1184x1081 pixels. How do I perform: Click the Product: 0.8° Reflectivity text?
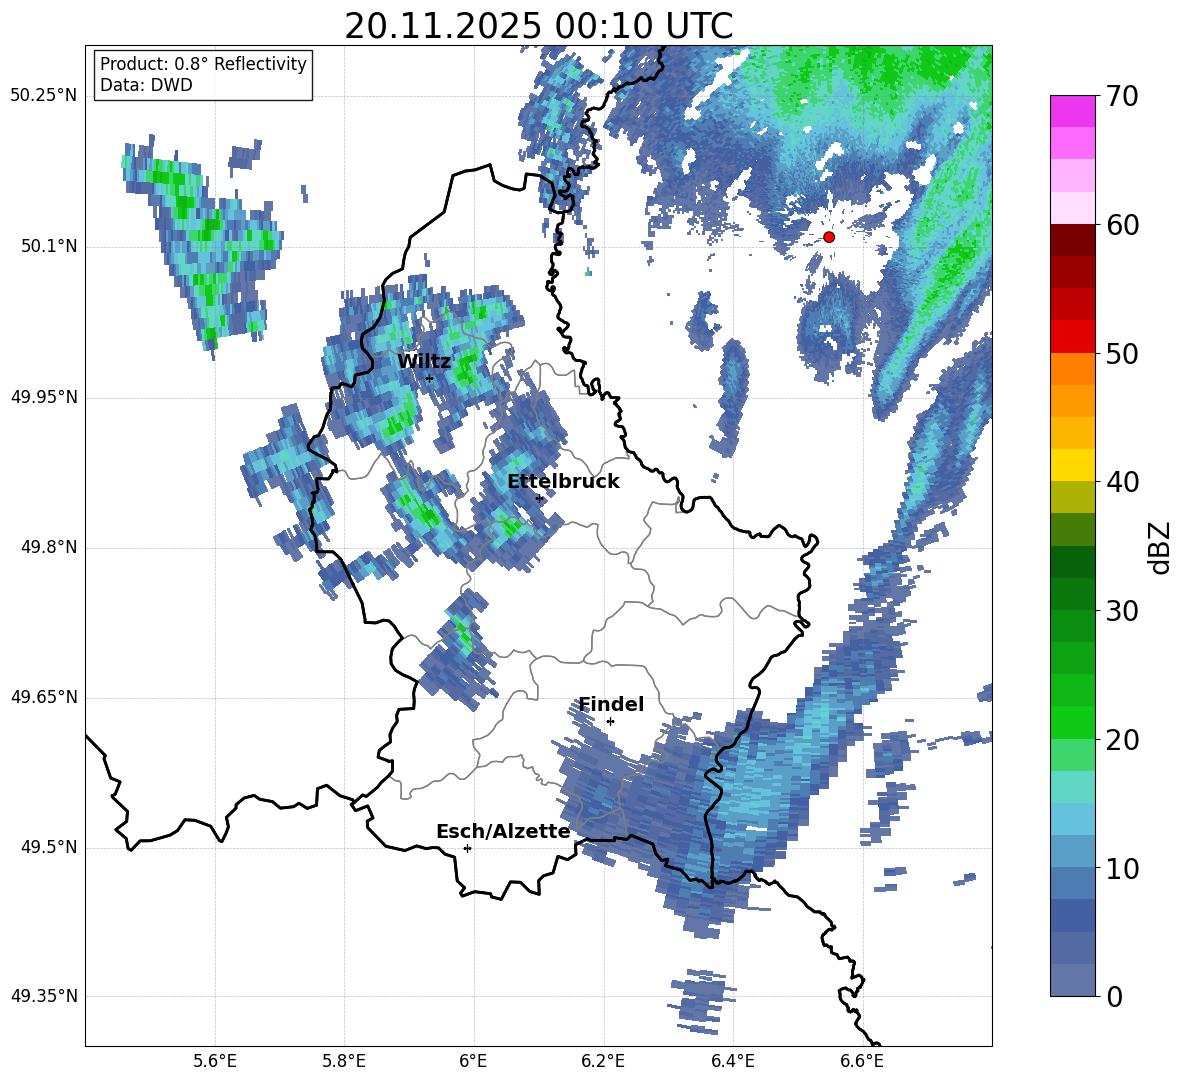(203, 64)
